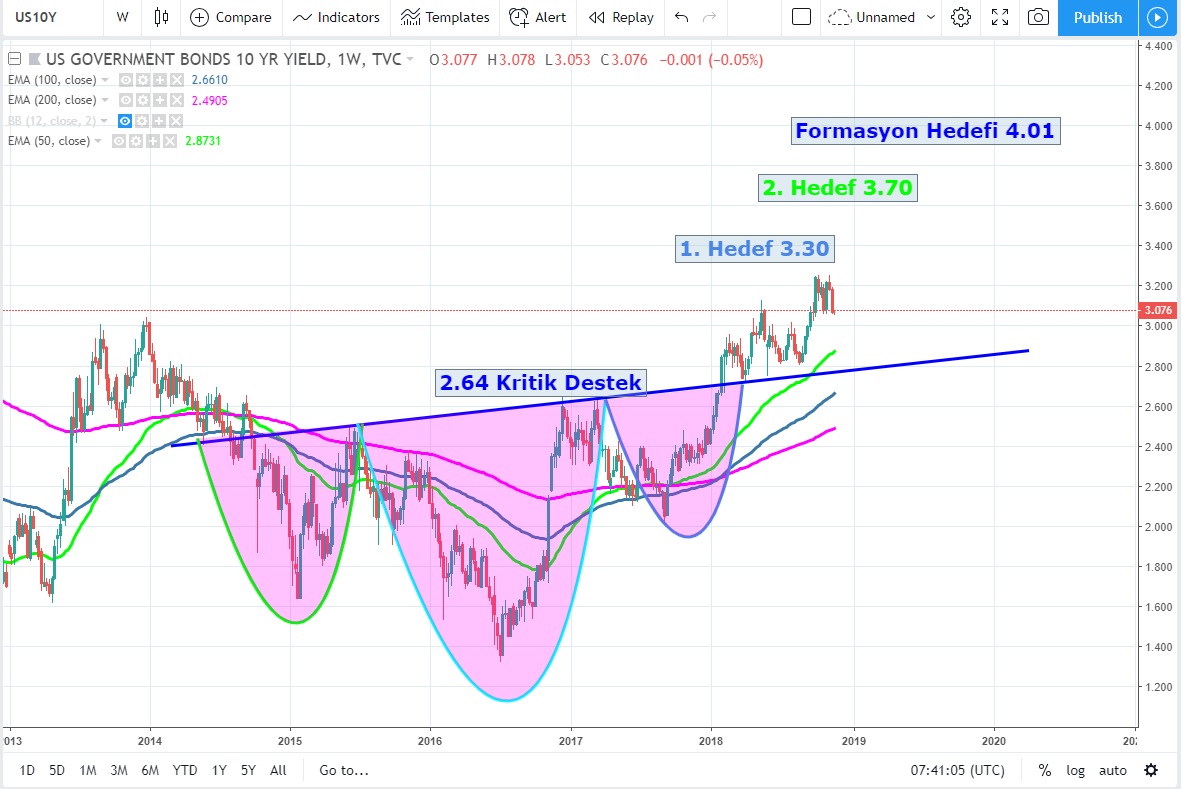The image size is (1181, 789).
Task: Click the Compare symbol button
Action: click(x=231, y=17)
